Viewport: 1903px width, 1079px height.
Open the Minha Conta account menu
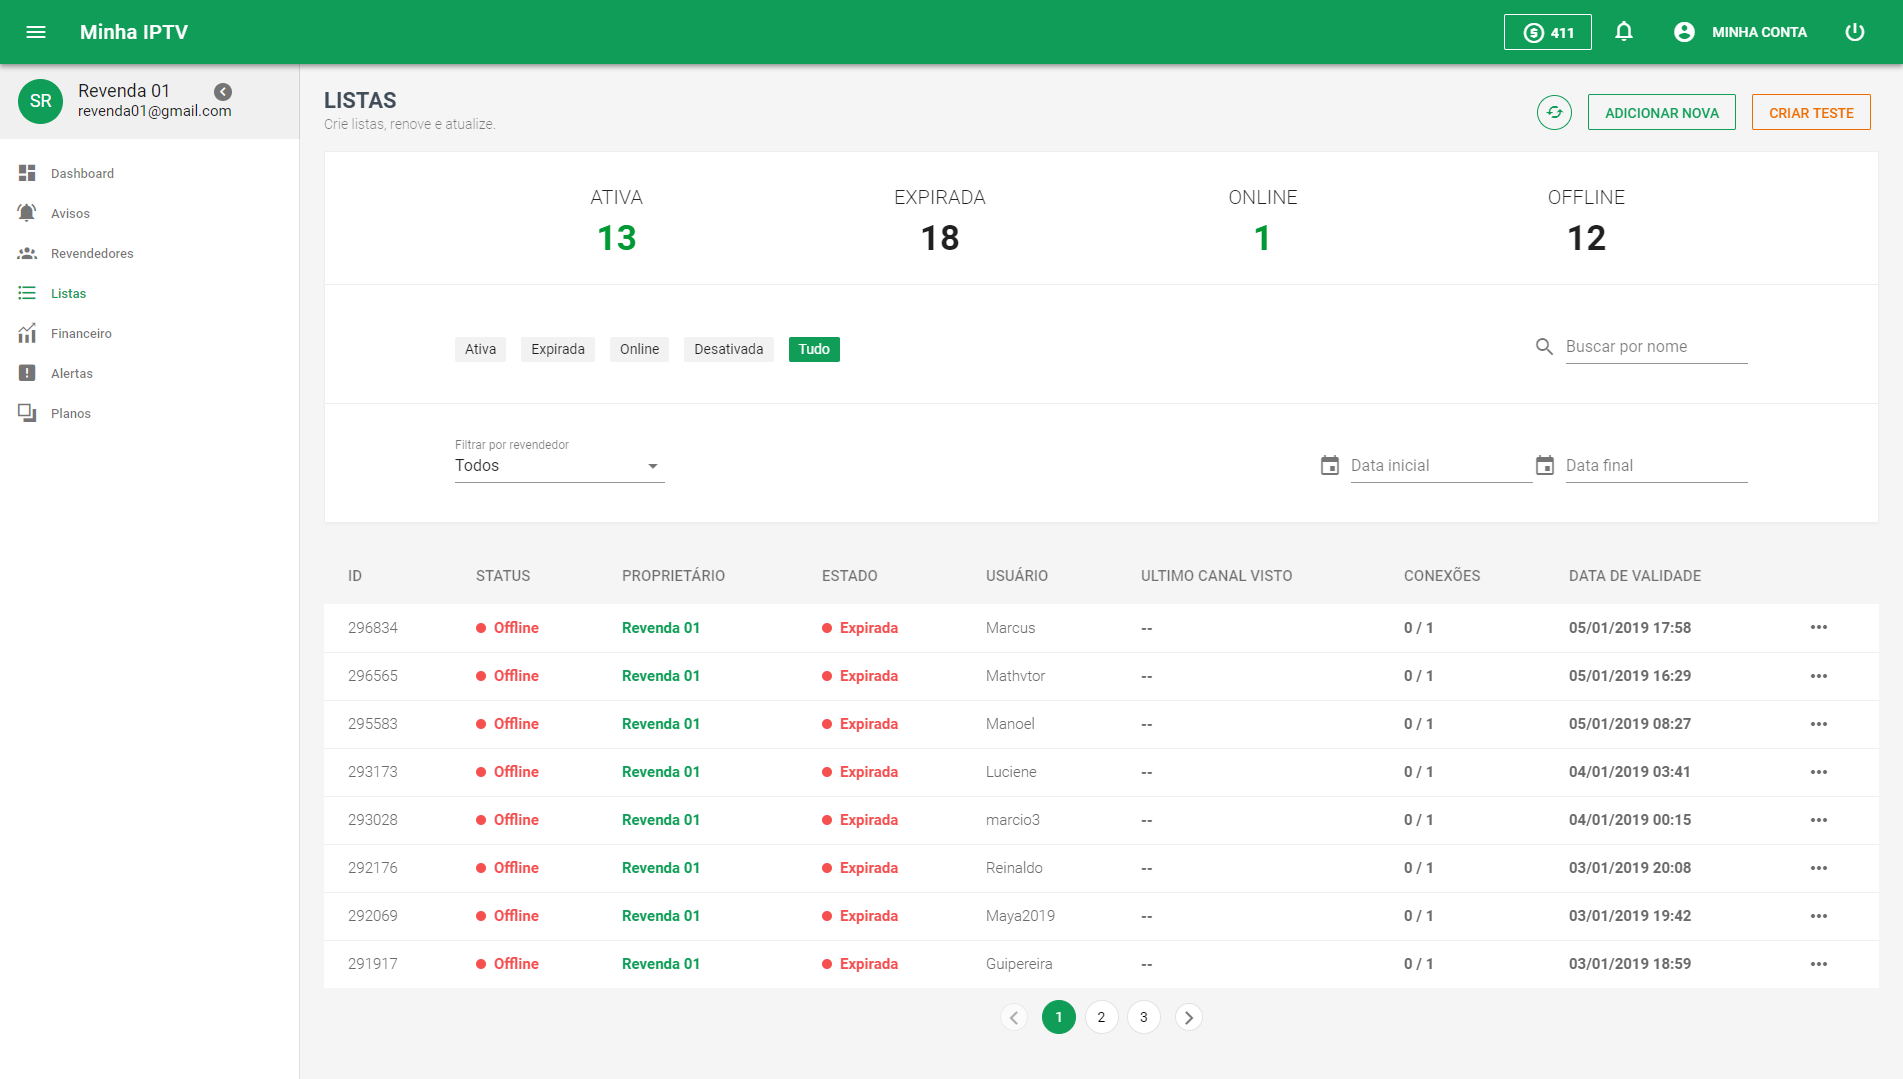(x=1741, y=32)
